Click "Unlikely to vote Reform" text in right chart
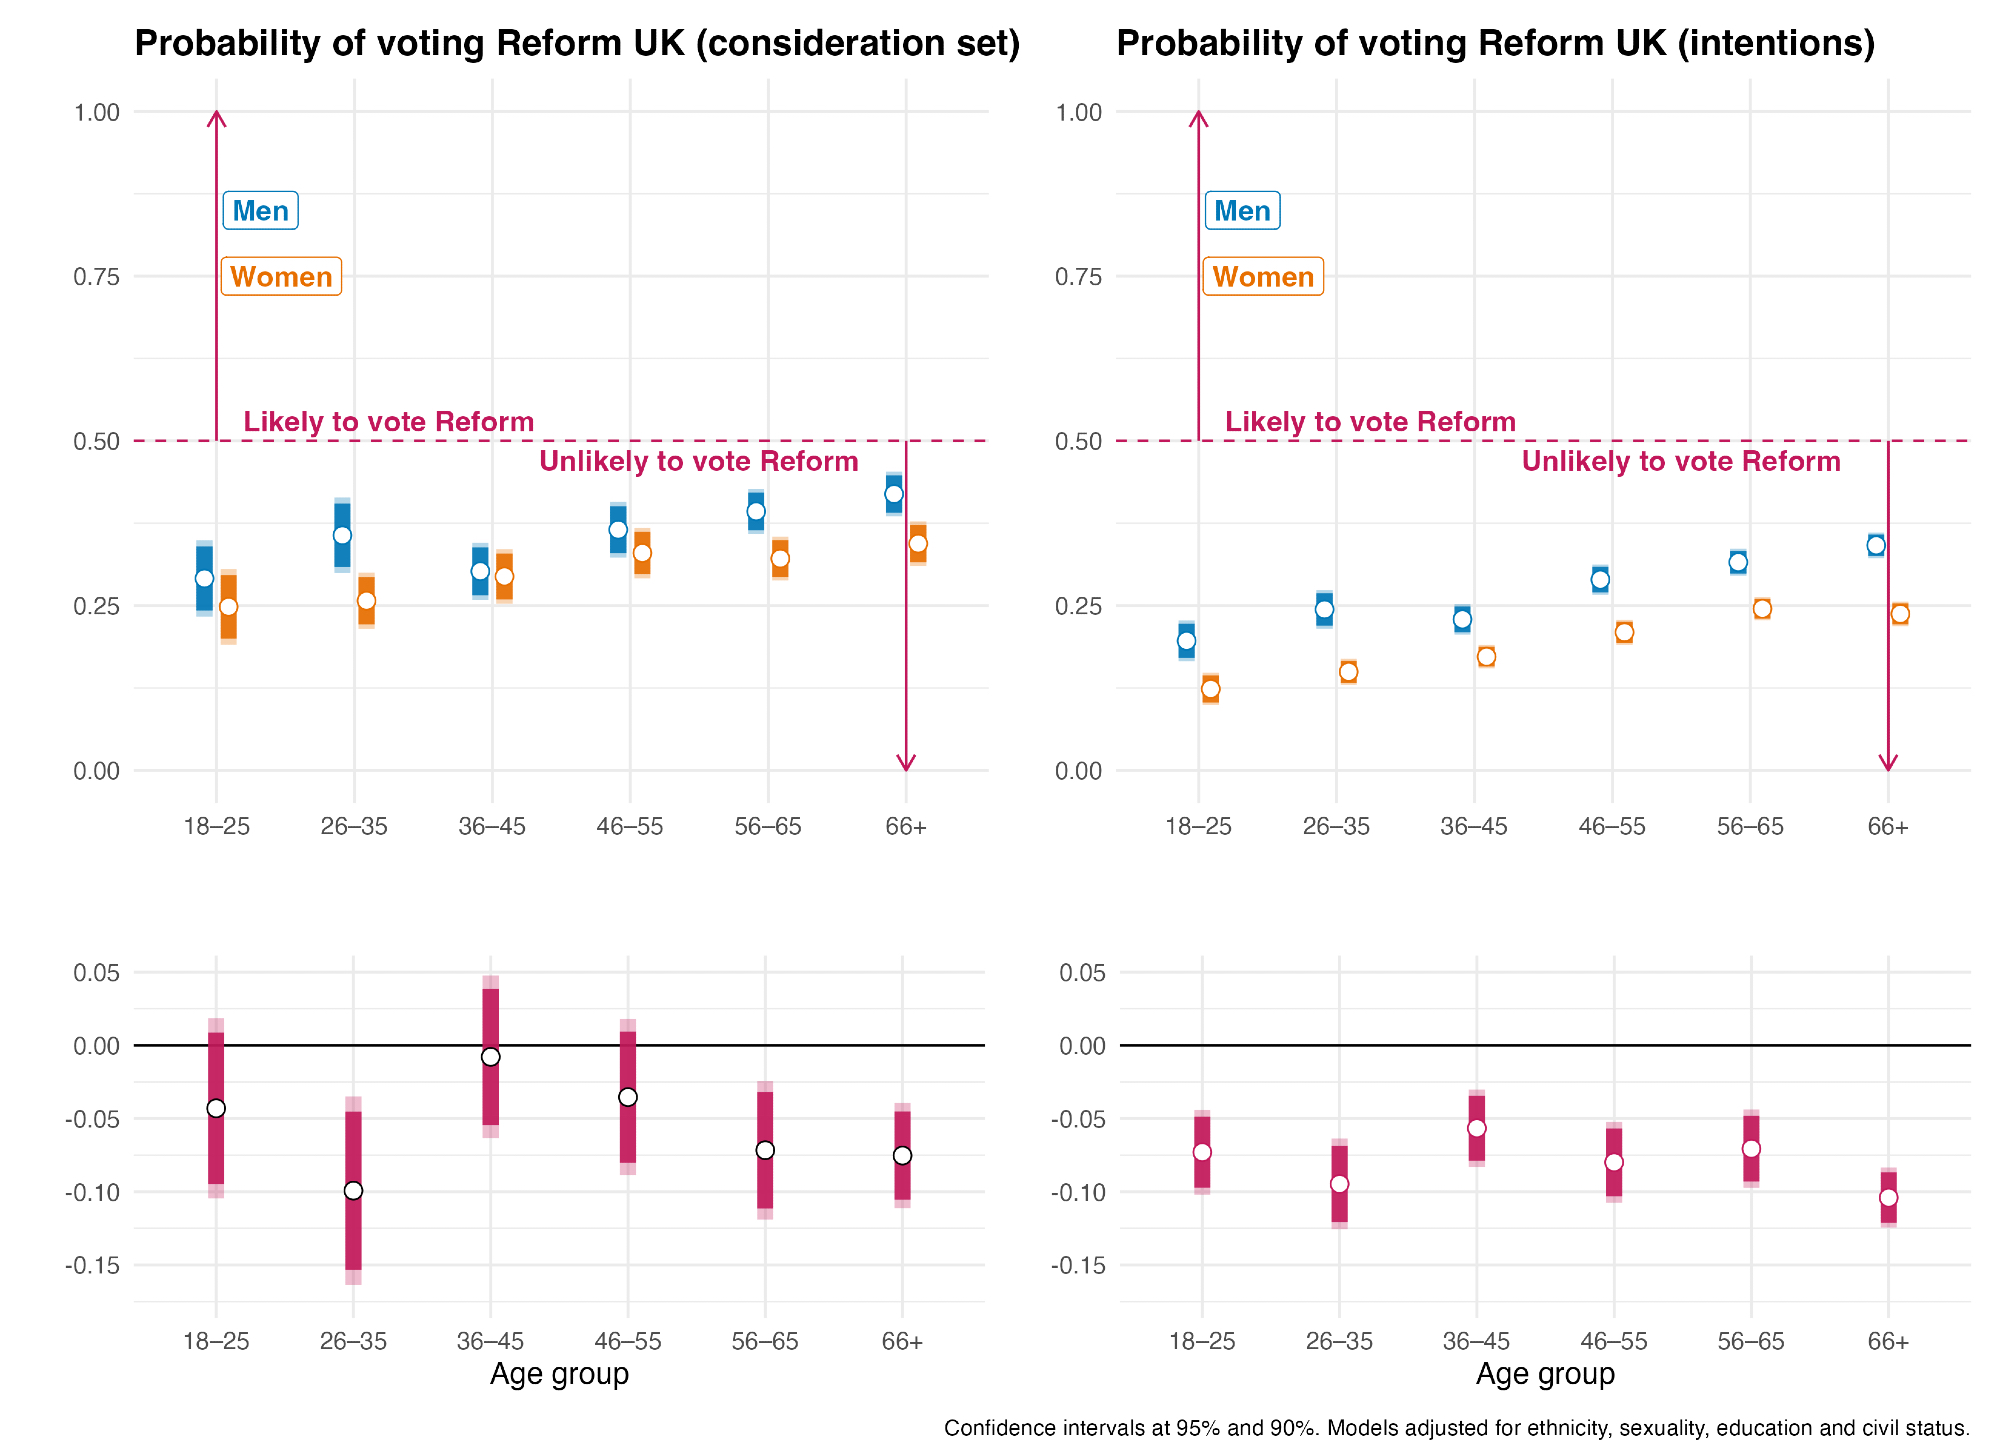Screen dimensions: 2000x1454 coord(1681,461)
